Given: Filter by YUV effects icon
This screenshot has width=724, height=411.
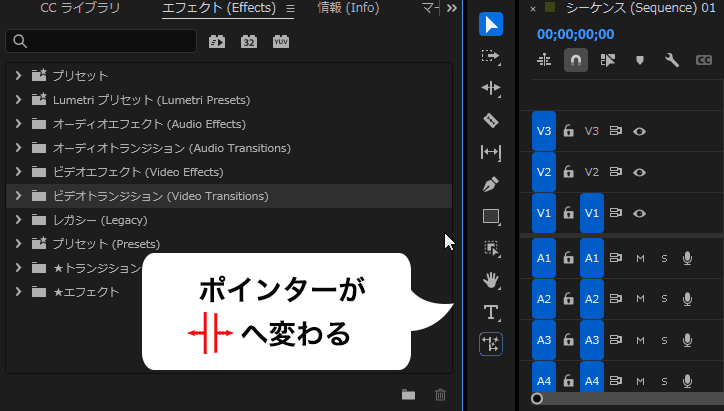Looking at the screenshot, I should (x=281, y=42).
